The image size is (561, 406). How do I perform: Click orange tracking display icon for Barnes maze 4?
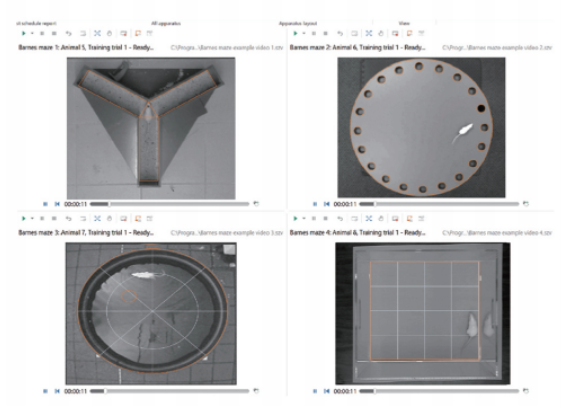click(409, 218)
